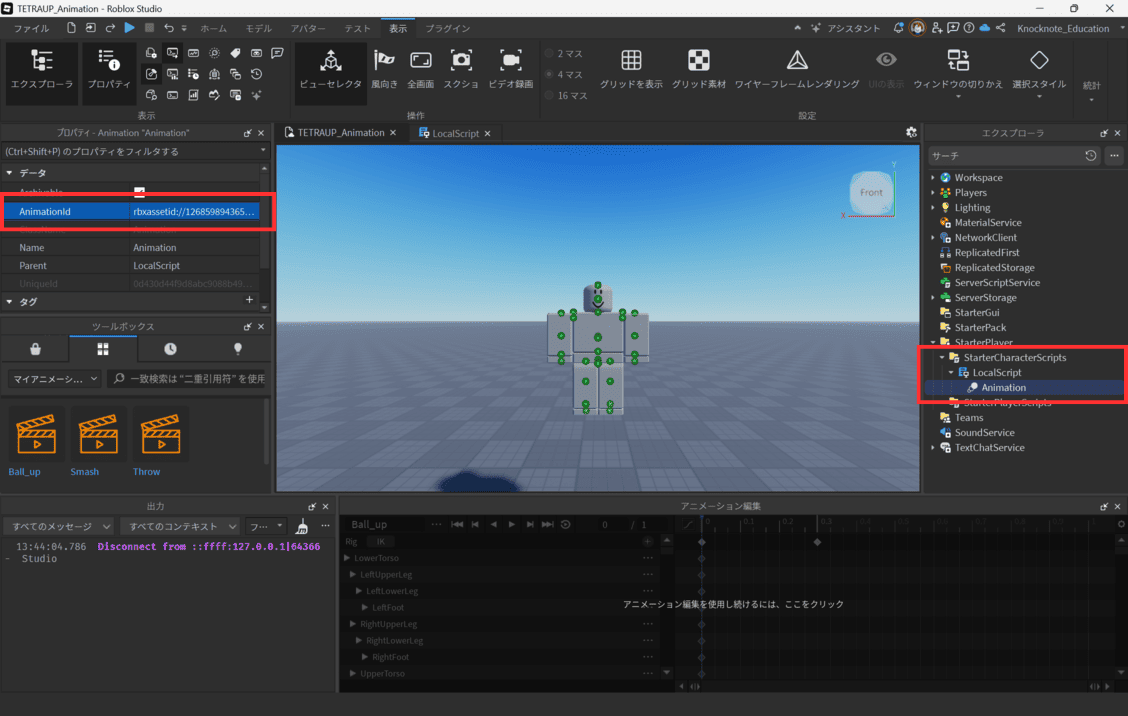Expand the Lighting node in Explorer

(933, 207)
